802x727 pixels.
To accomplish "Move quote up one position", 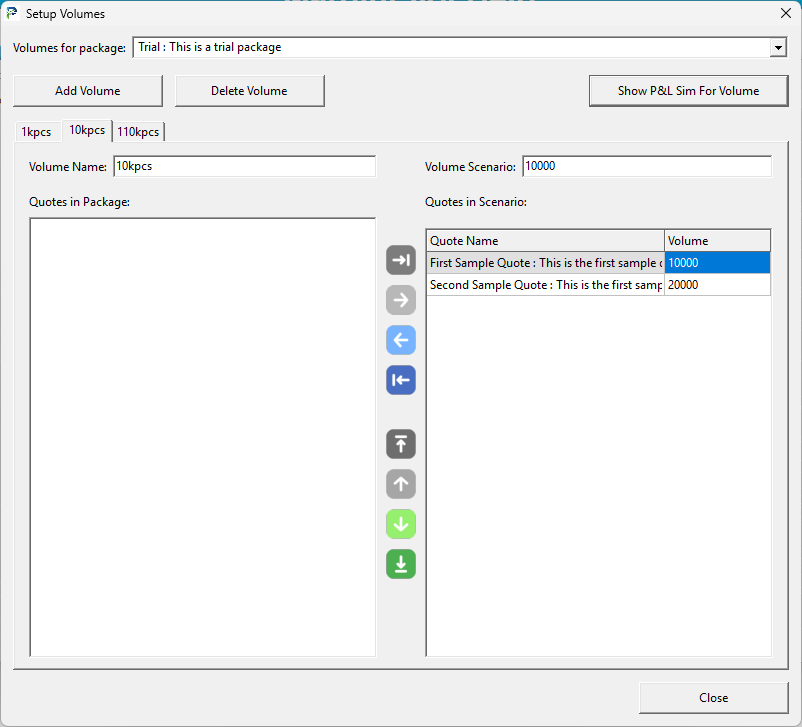I will (401, 484).
